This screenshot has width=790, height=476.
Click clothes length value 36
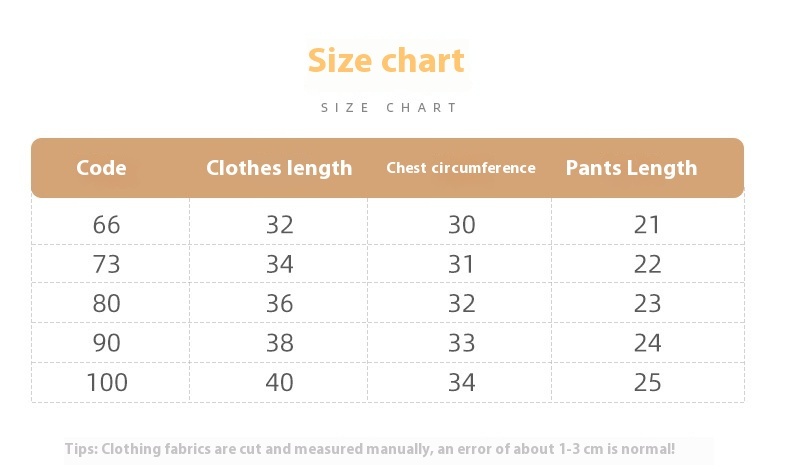(280, 303)
